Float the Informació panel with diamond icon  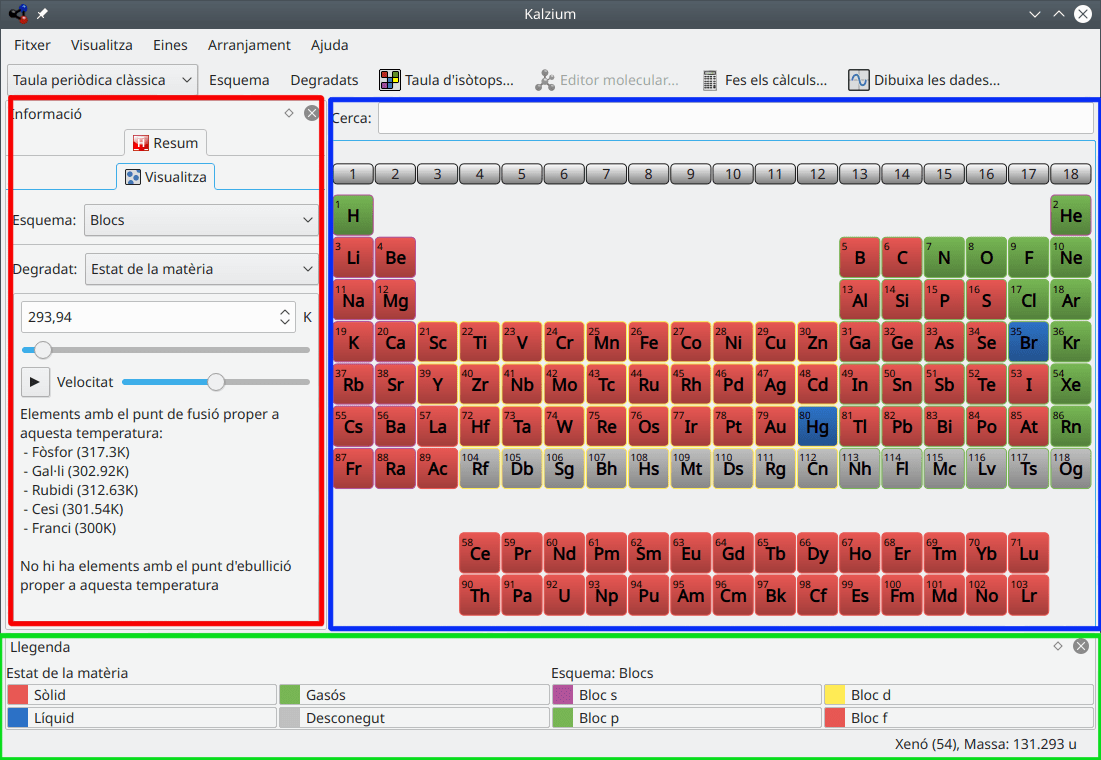289,114
